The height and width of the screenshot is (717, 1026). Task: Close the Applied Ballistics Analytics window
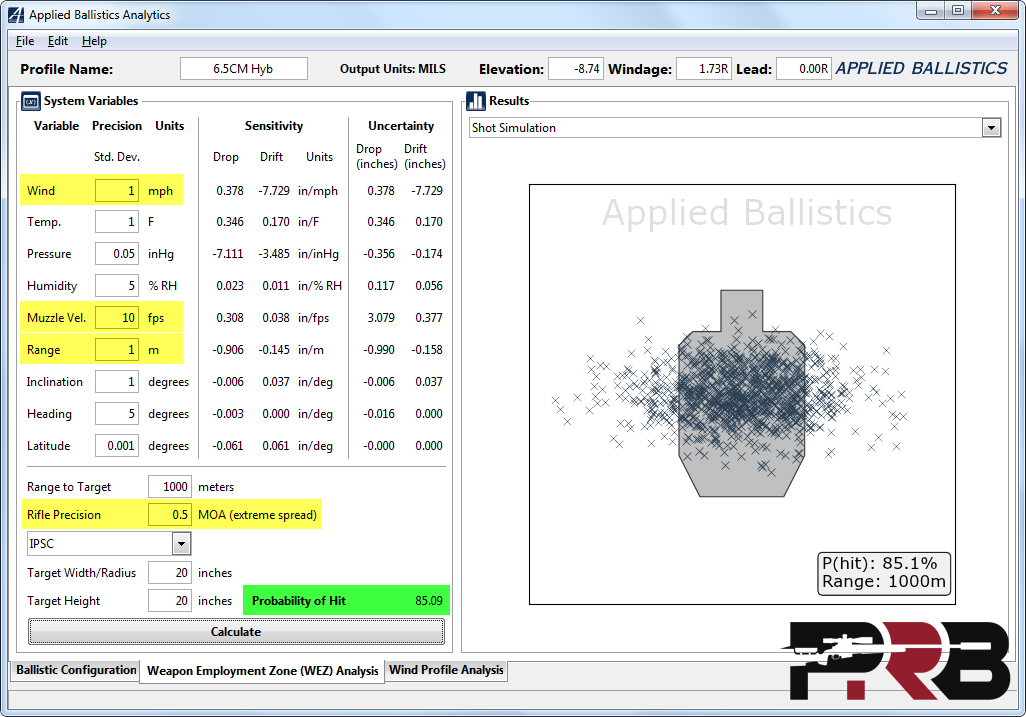995,11
